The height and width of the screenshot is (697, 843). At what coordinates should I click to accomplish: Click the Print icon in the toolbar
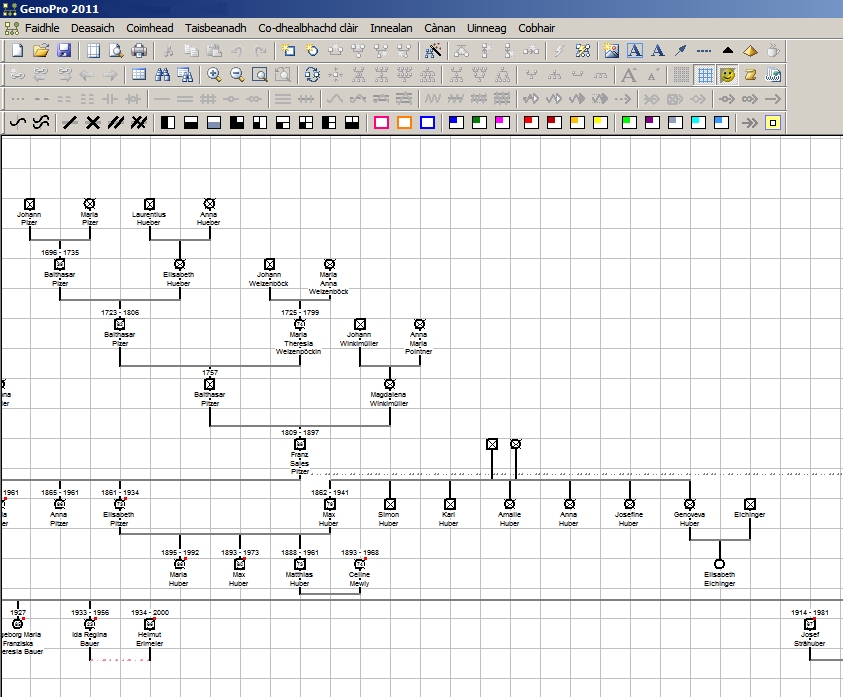(139, 50)
